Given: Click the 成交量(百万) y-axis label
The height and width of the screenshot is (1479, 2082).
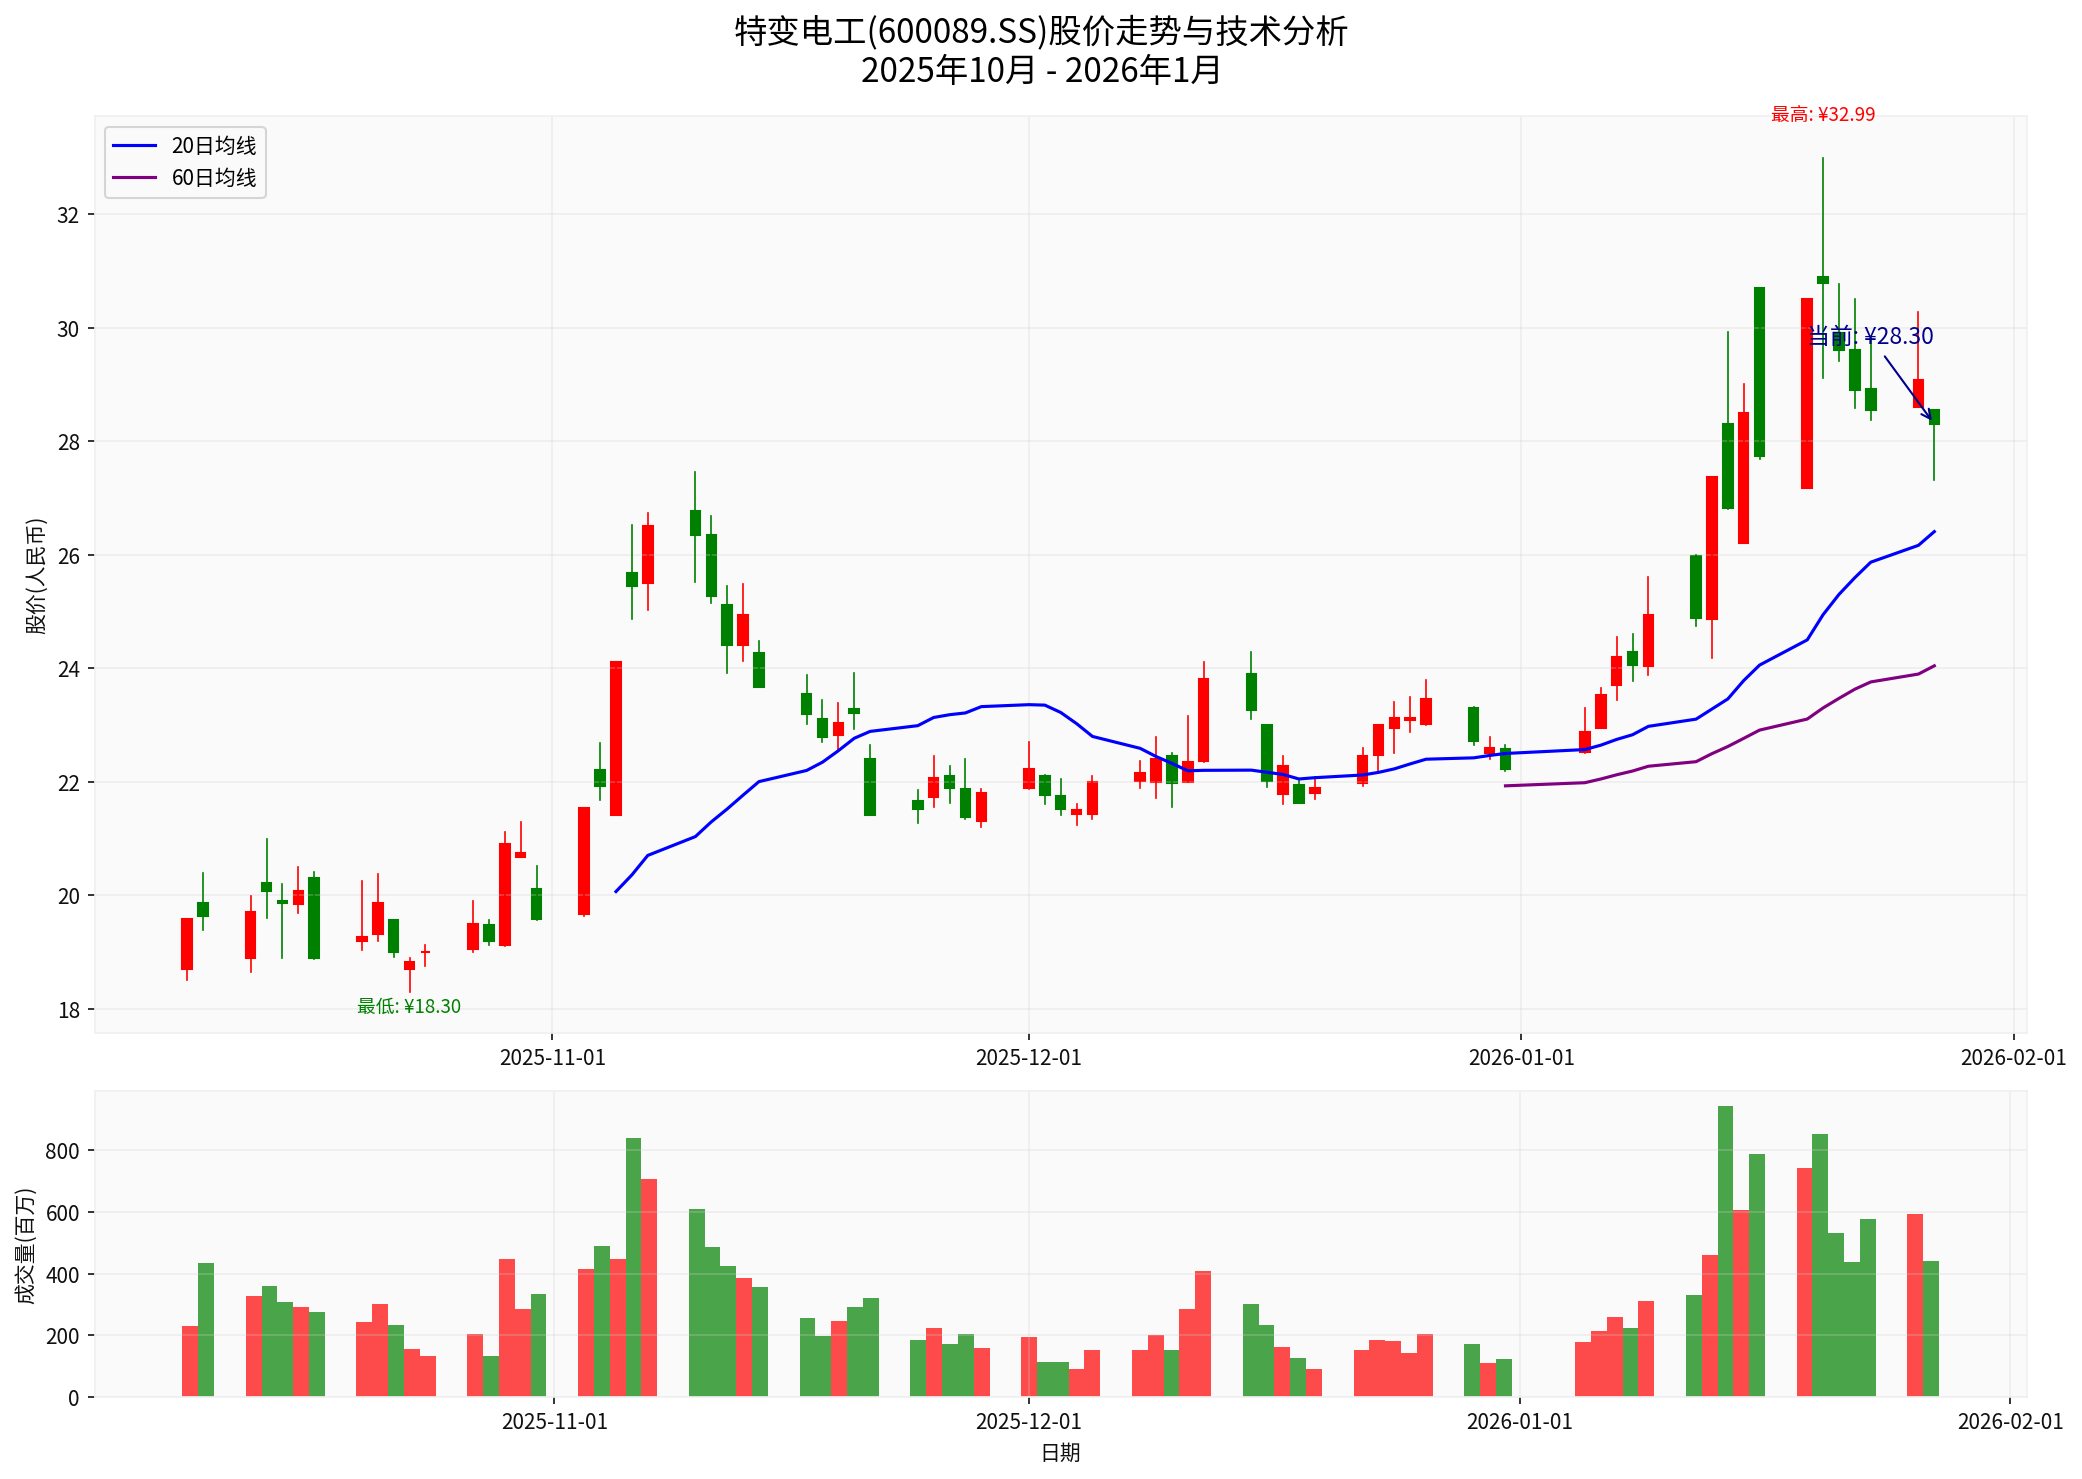Looking at the screenshot, I should point(26,1245).
